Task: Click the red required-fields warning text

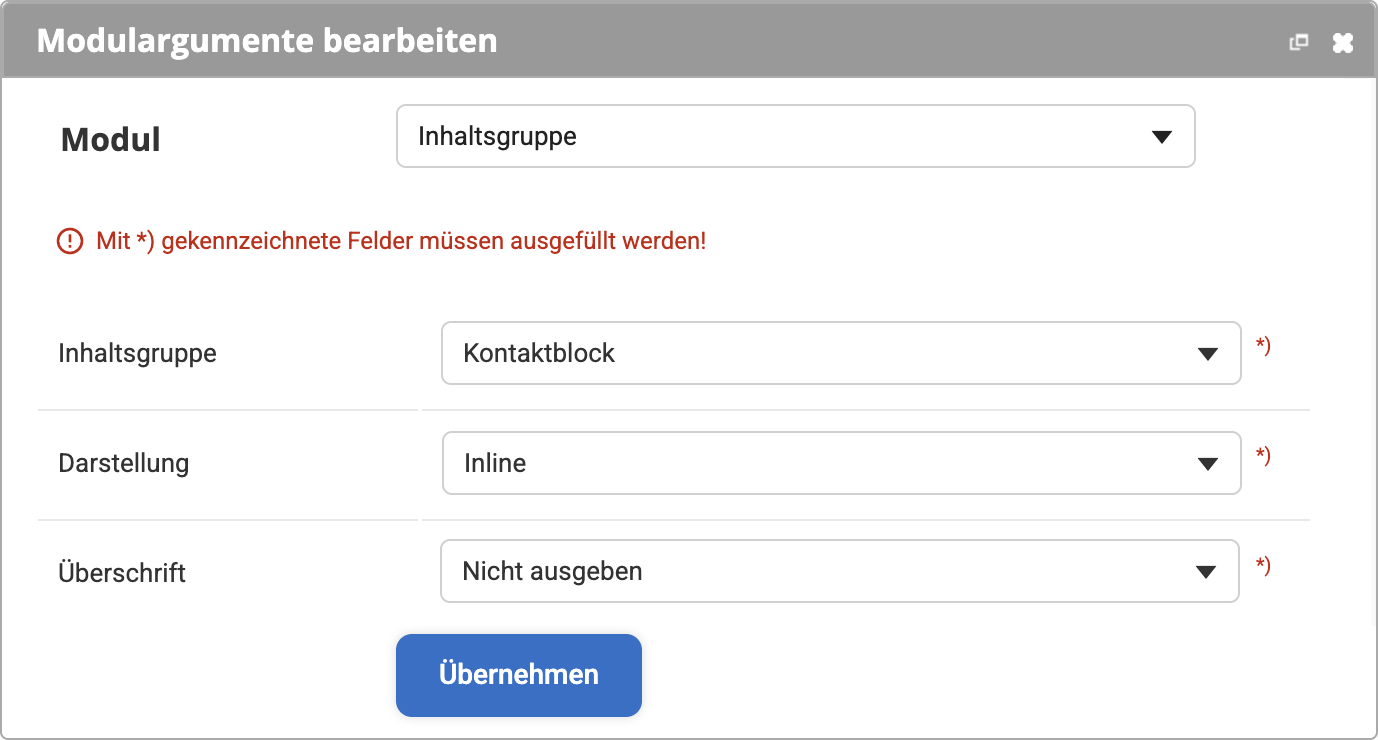Action: pyautogui.click(x=401, y=241)
